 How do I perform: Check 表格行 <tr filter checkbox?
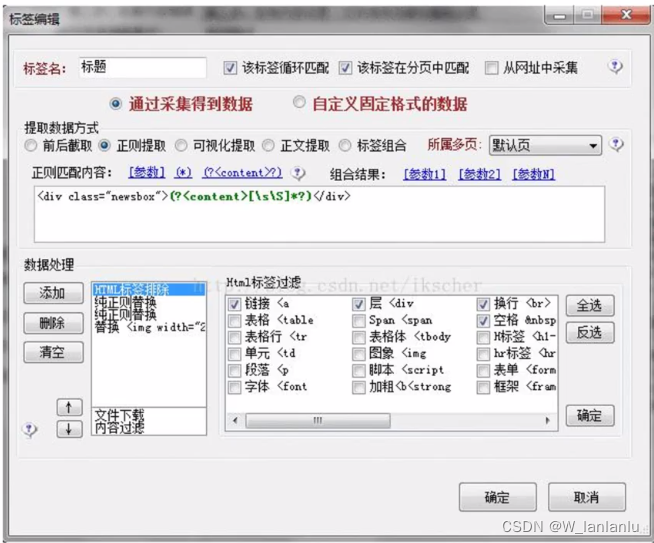pyautogui.click(x=234, y=337)
